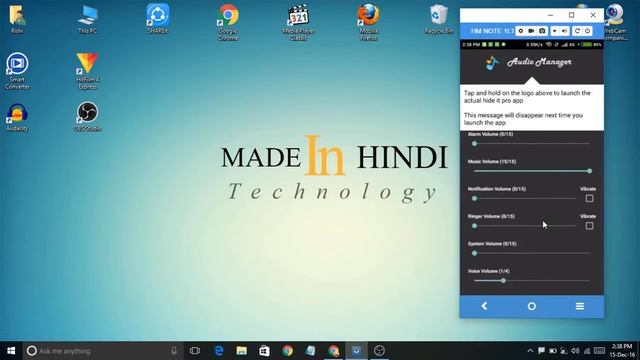Image resolution: width=640 pixels, height=360 pixels.
Task: Click the touch keyboard tray icon
Action: (599, 351)
